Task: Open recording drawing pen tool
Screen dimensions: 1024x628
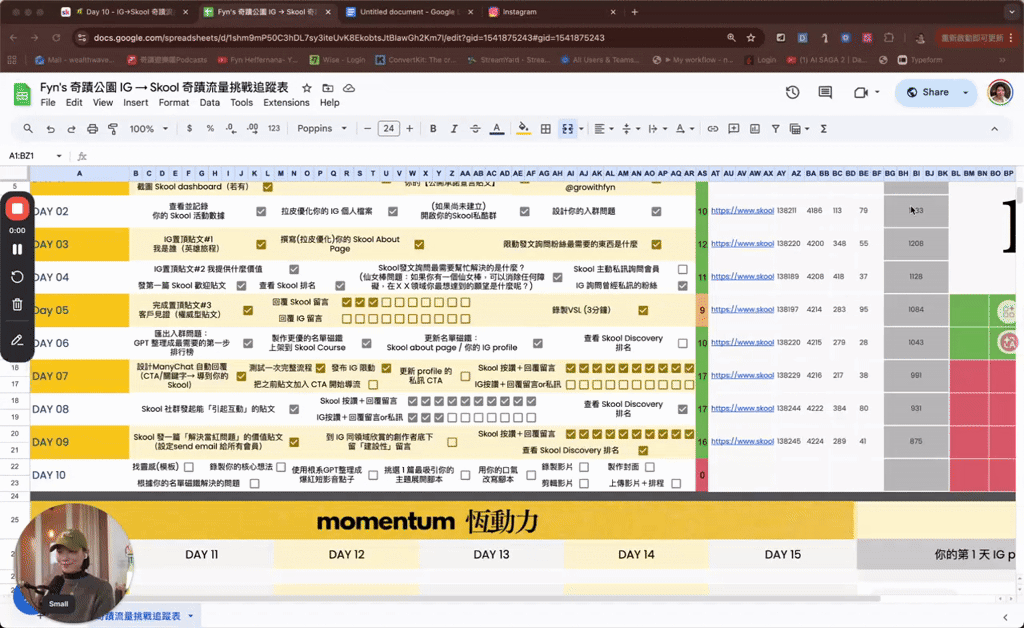Action: coord(17,339)
